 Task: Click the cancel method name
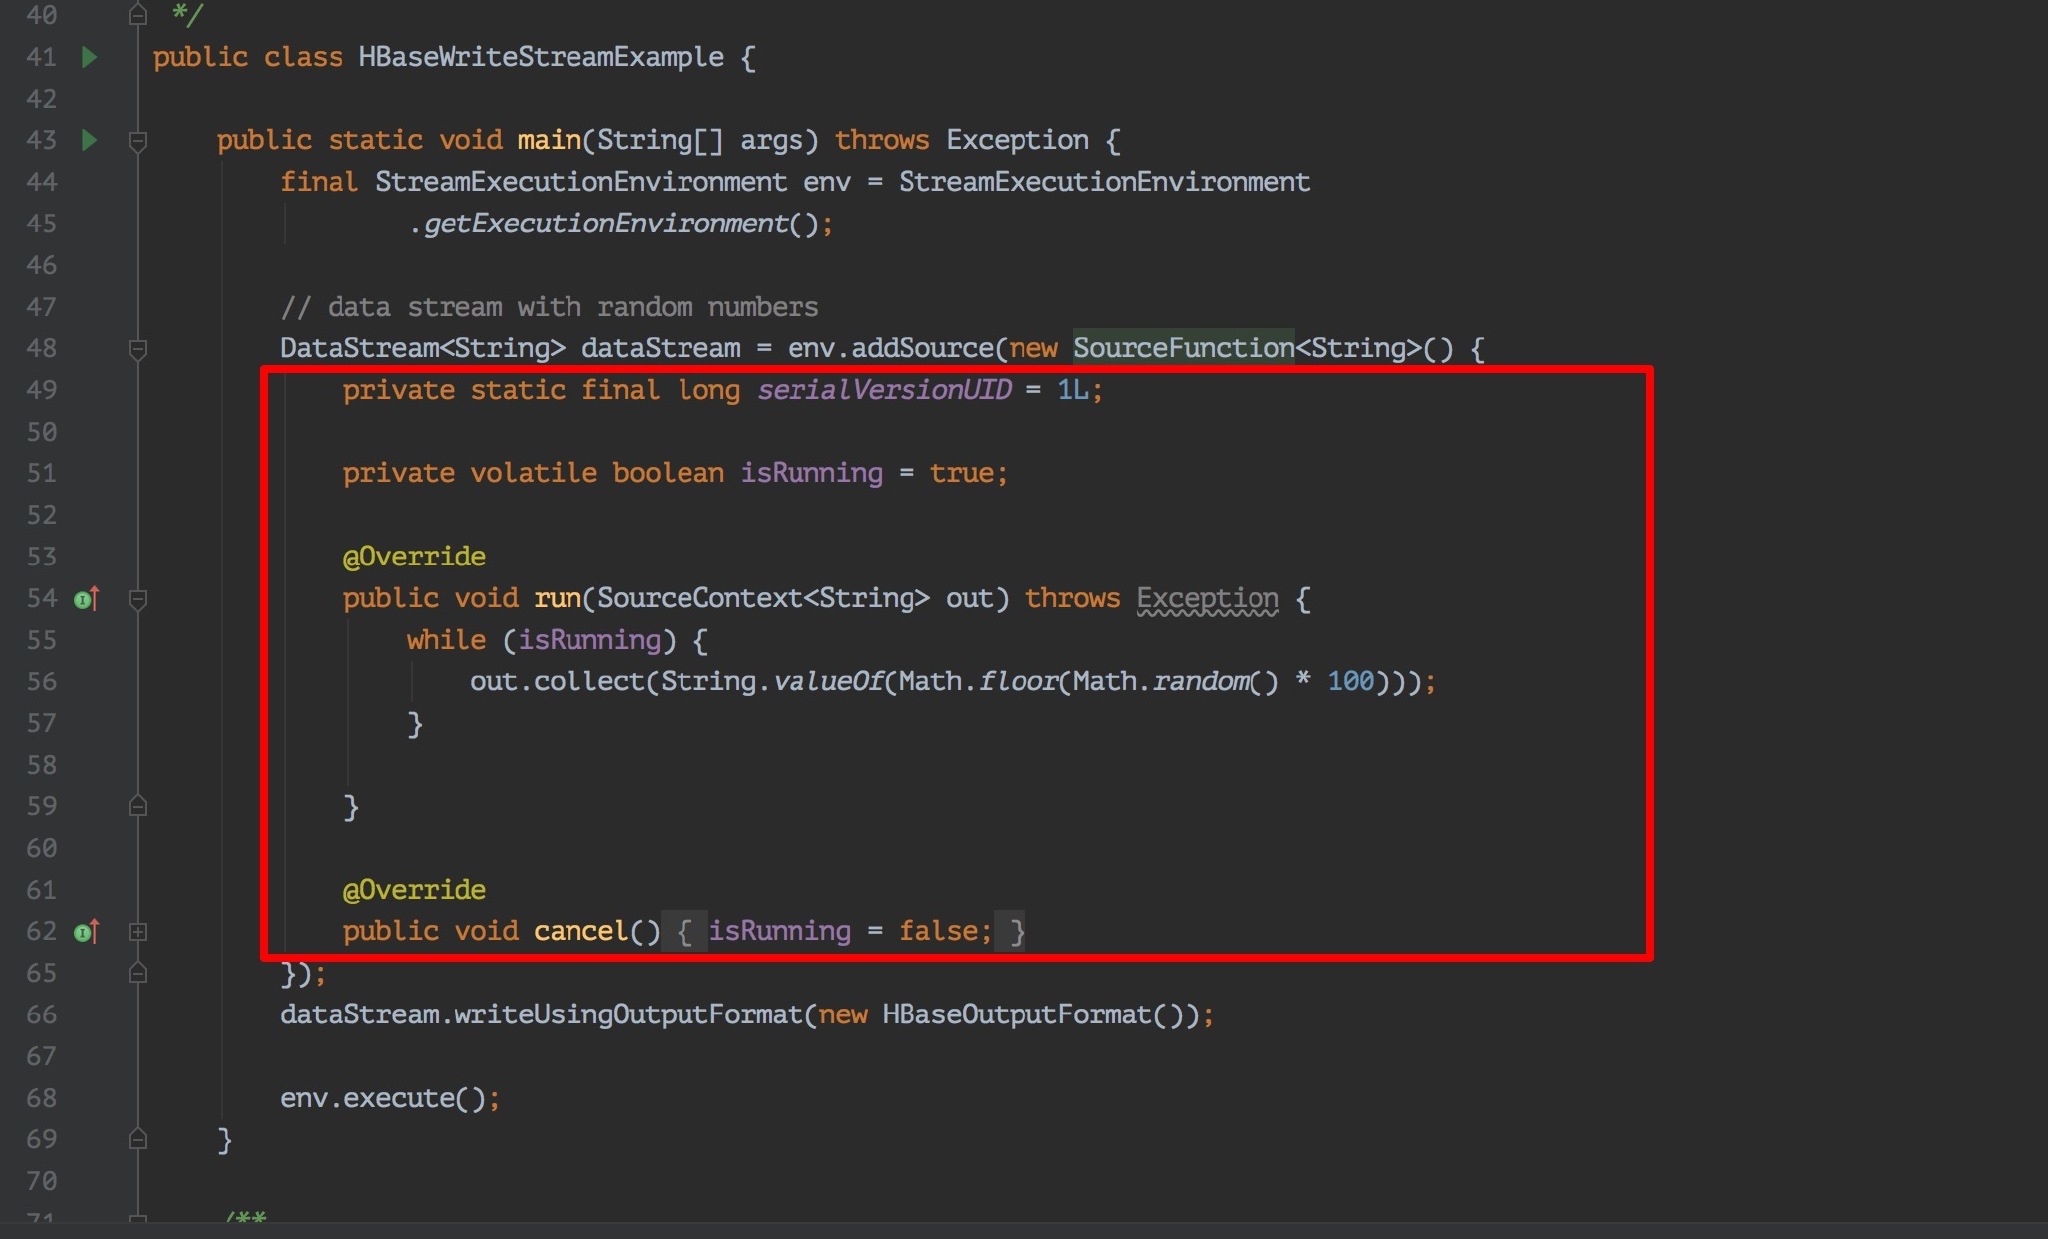[x=580, y=931]
